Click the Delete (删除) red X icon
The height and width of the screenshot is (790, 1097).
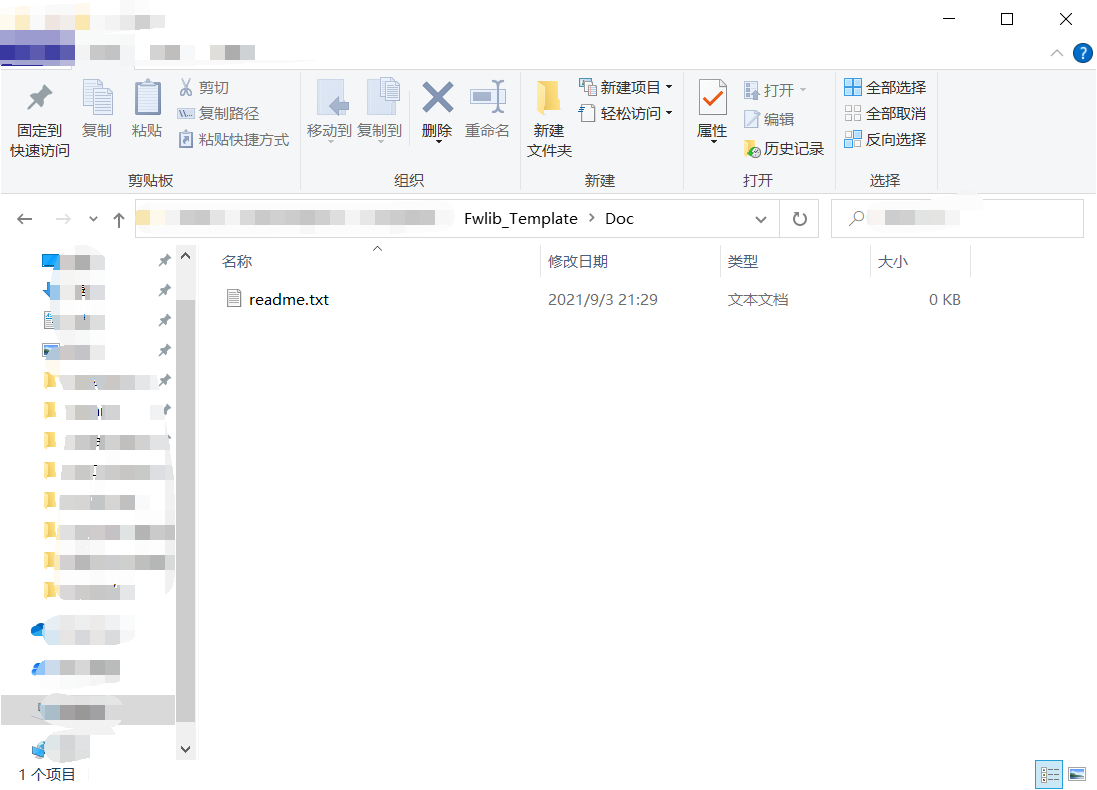[x=437, y=97]
